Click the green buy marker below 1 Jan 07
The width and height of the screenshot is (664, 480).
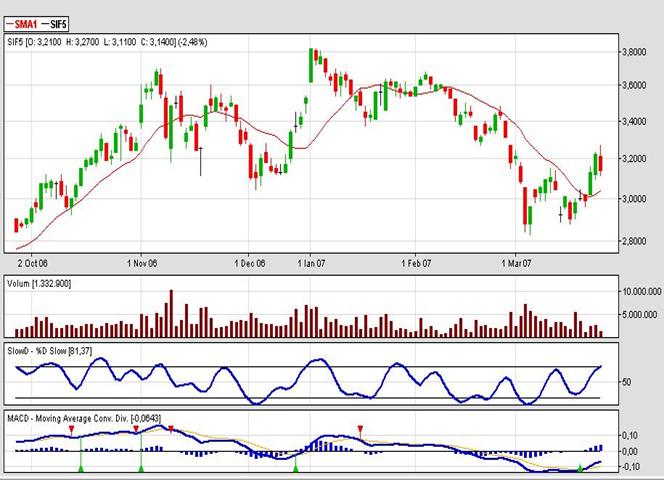point(295,467)
